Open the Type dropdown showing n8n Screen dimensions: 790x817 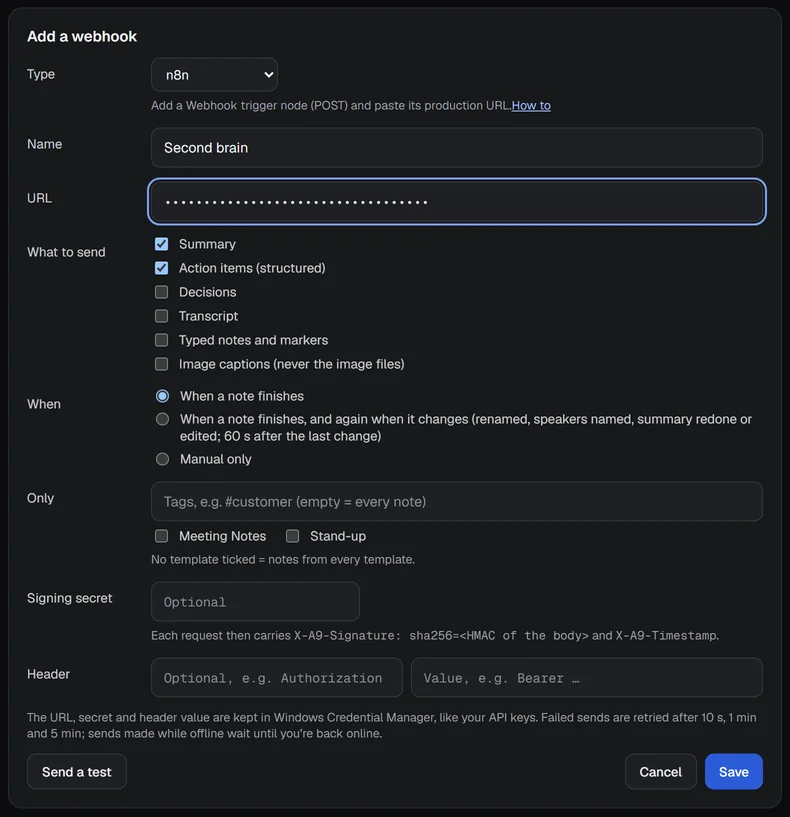[214, 75]
